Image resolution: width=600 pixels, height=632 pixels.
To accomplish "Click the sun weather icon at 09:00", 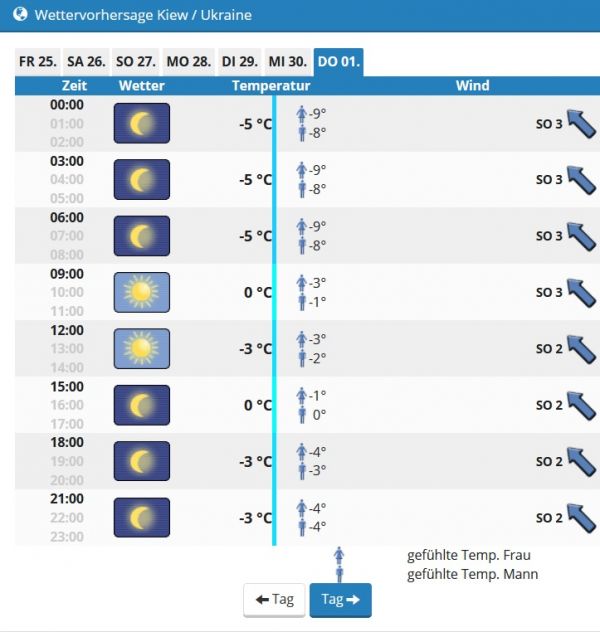I will click(142, 292).
